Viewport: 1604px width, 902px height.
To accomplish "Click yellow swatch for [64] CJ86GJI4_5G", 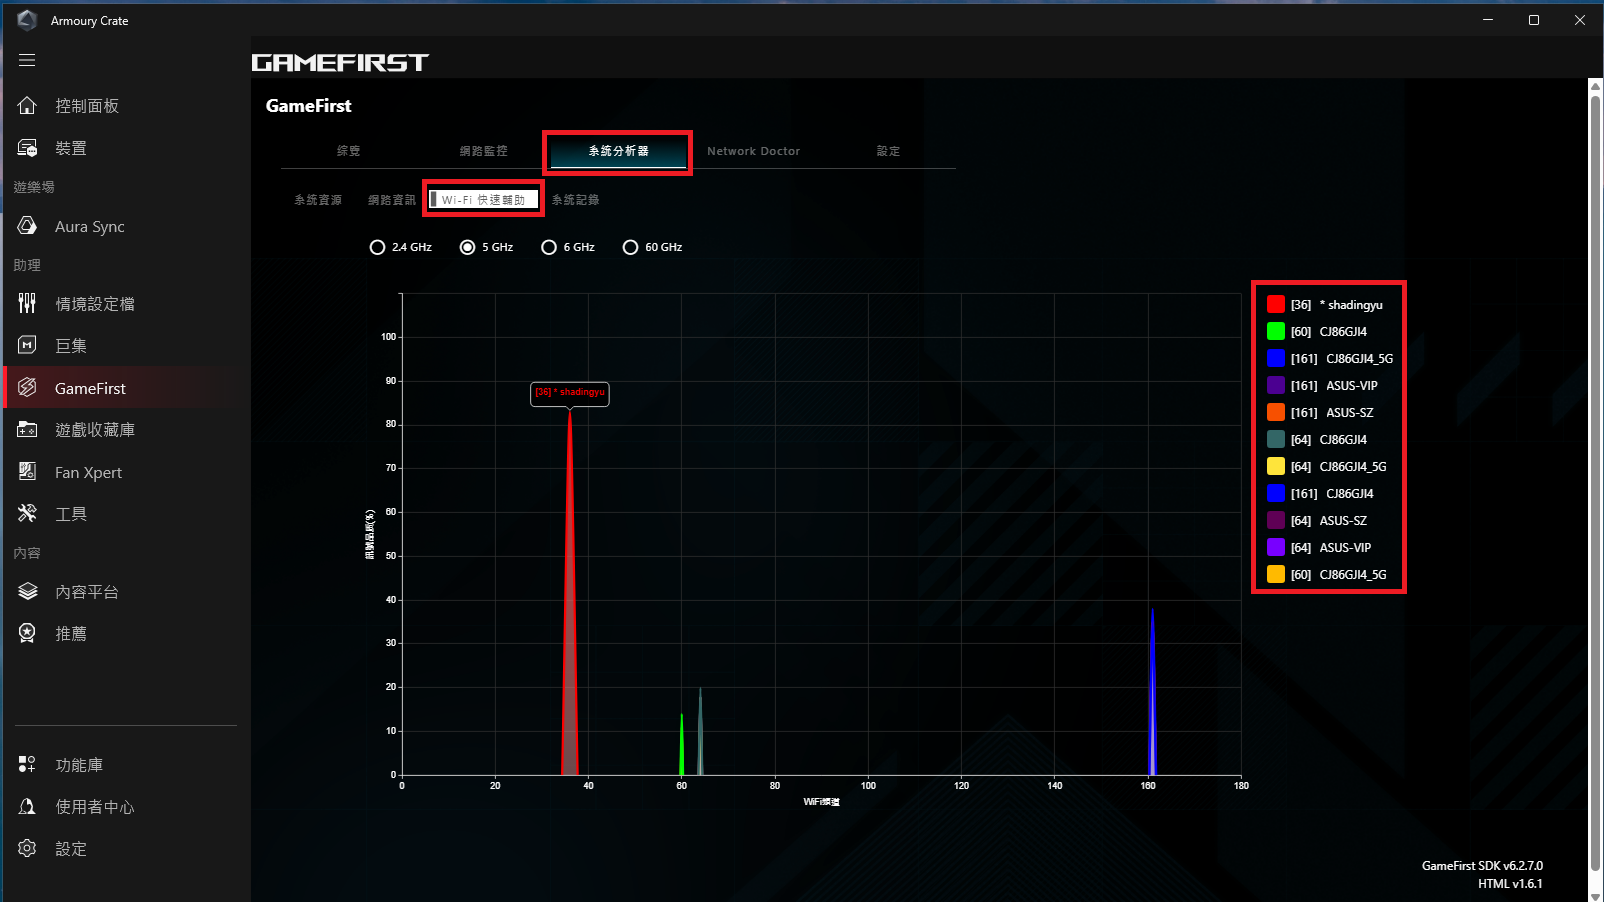I will pos(1276,466).
